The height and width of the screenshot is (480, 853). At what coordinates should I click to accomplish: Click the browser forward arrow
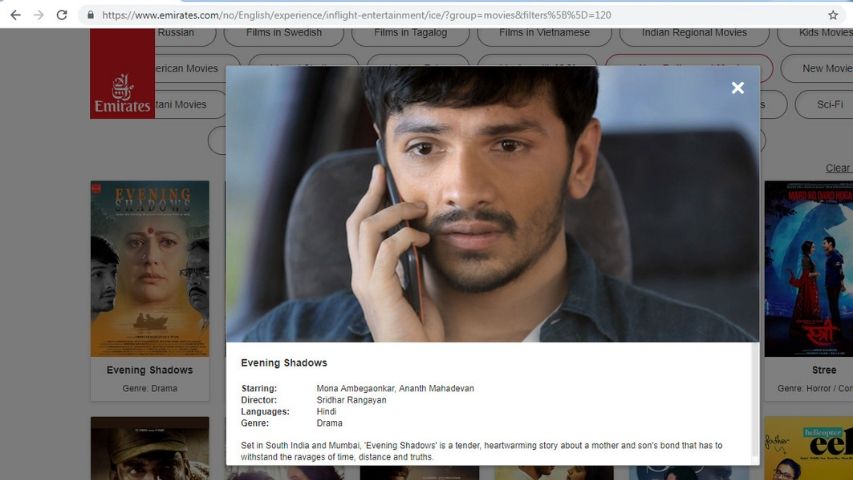click(x=38, y=15)
